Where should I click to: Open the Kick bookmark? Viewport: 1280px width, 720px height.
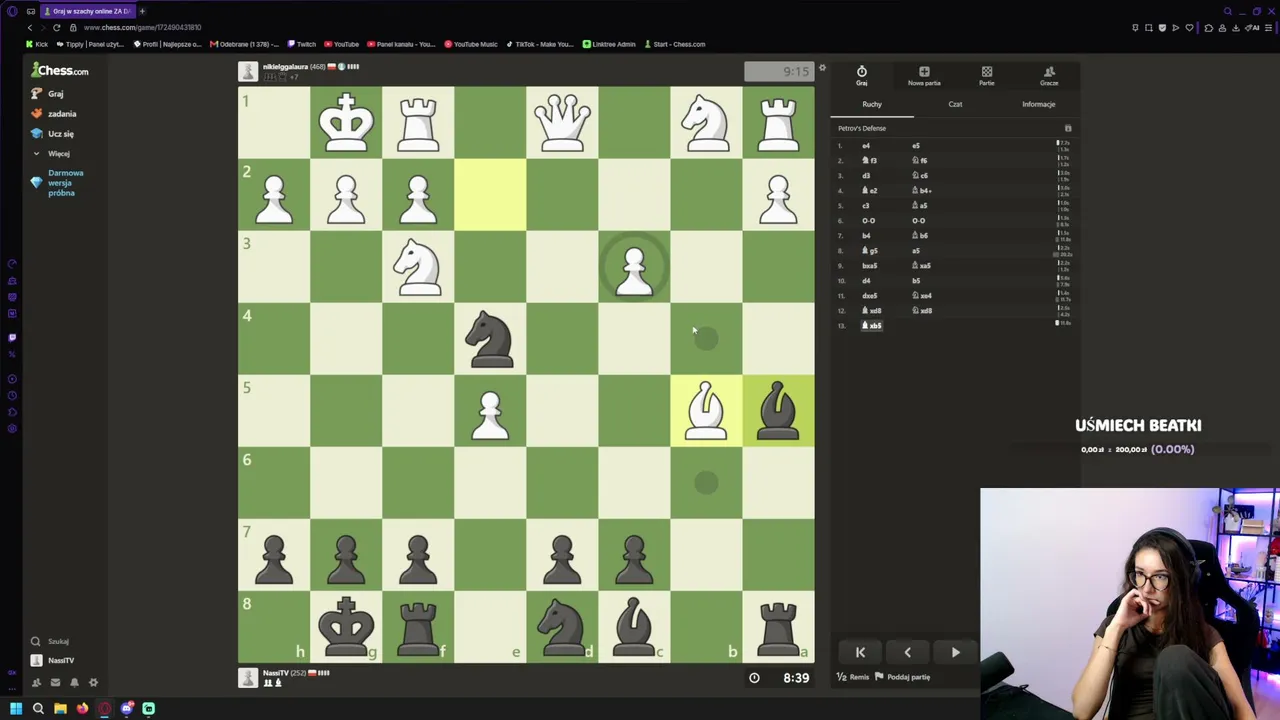[x=38, y=44]
